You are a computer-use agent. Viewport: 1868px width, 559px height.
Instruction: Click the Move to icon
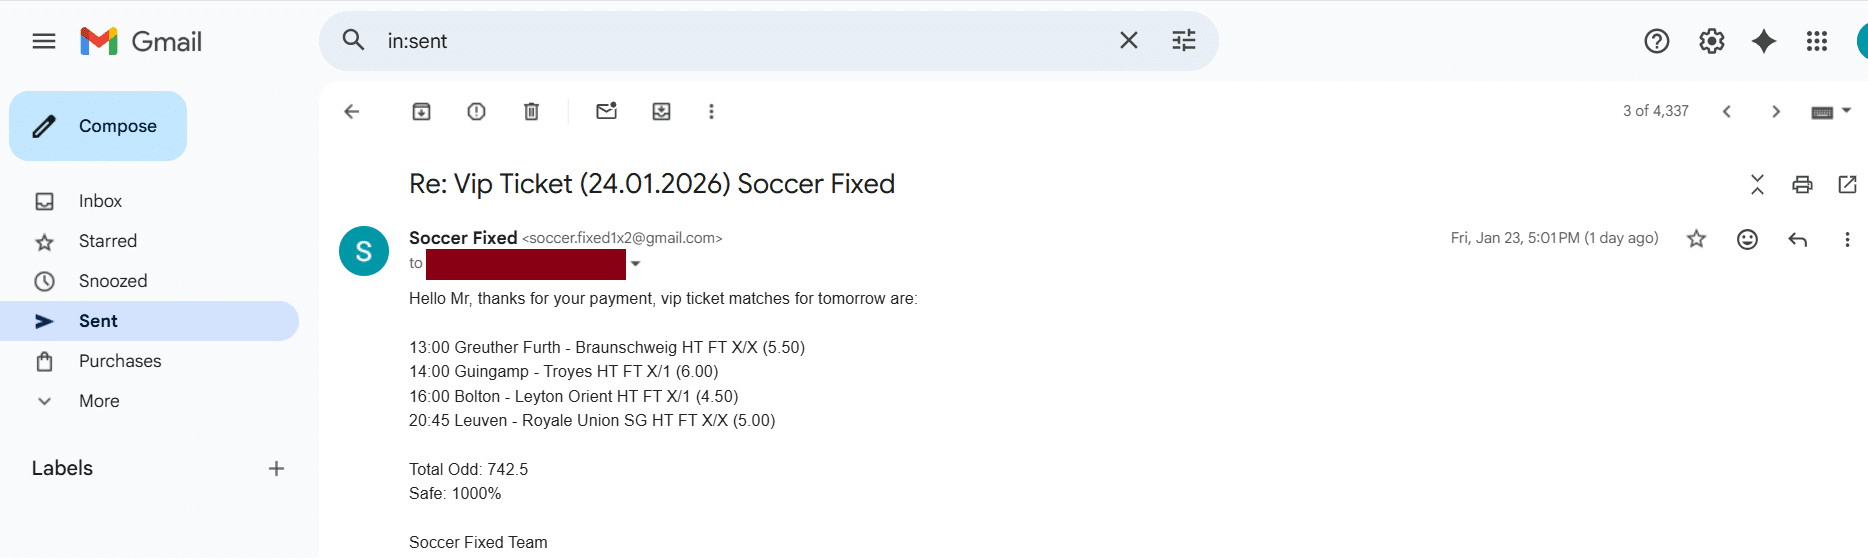(x=661, y=112)
